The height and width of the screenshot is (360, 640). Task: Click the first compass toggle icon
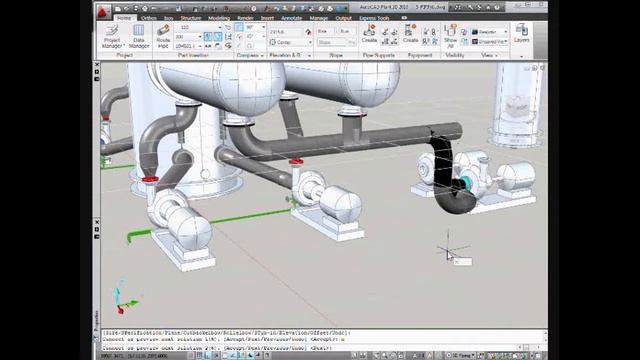point(239,27)
